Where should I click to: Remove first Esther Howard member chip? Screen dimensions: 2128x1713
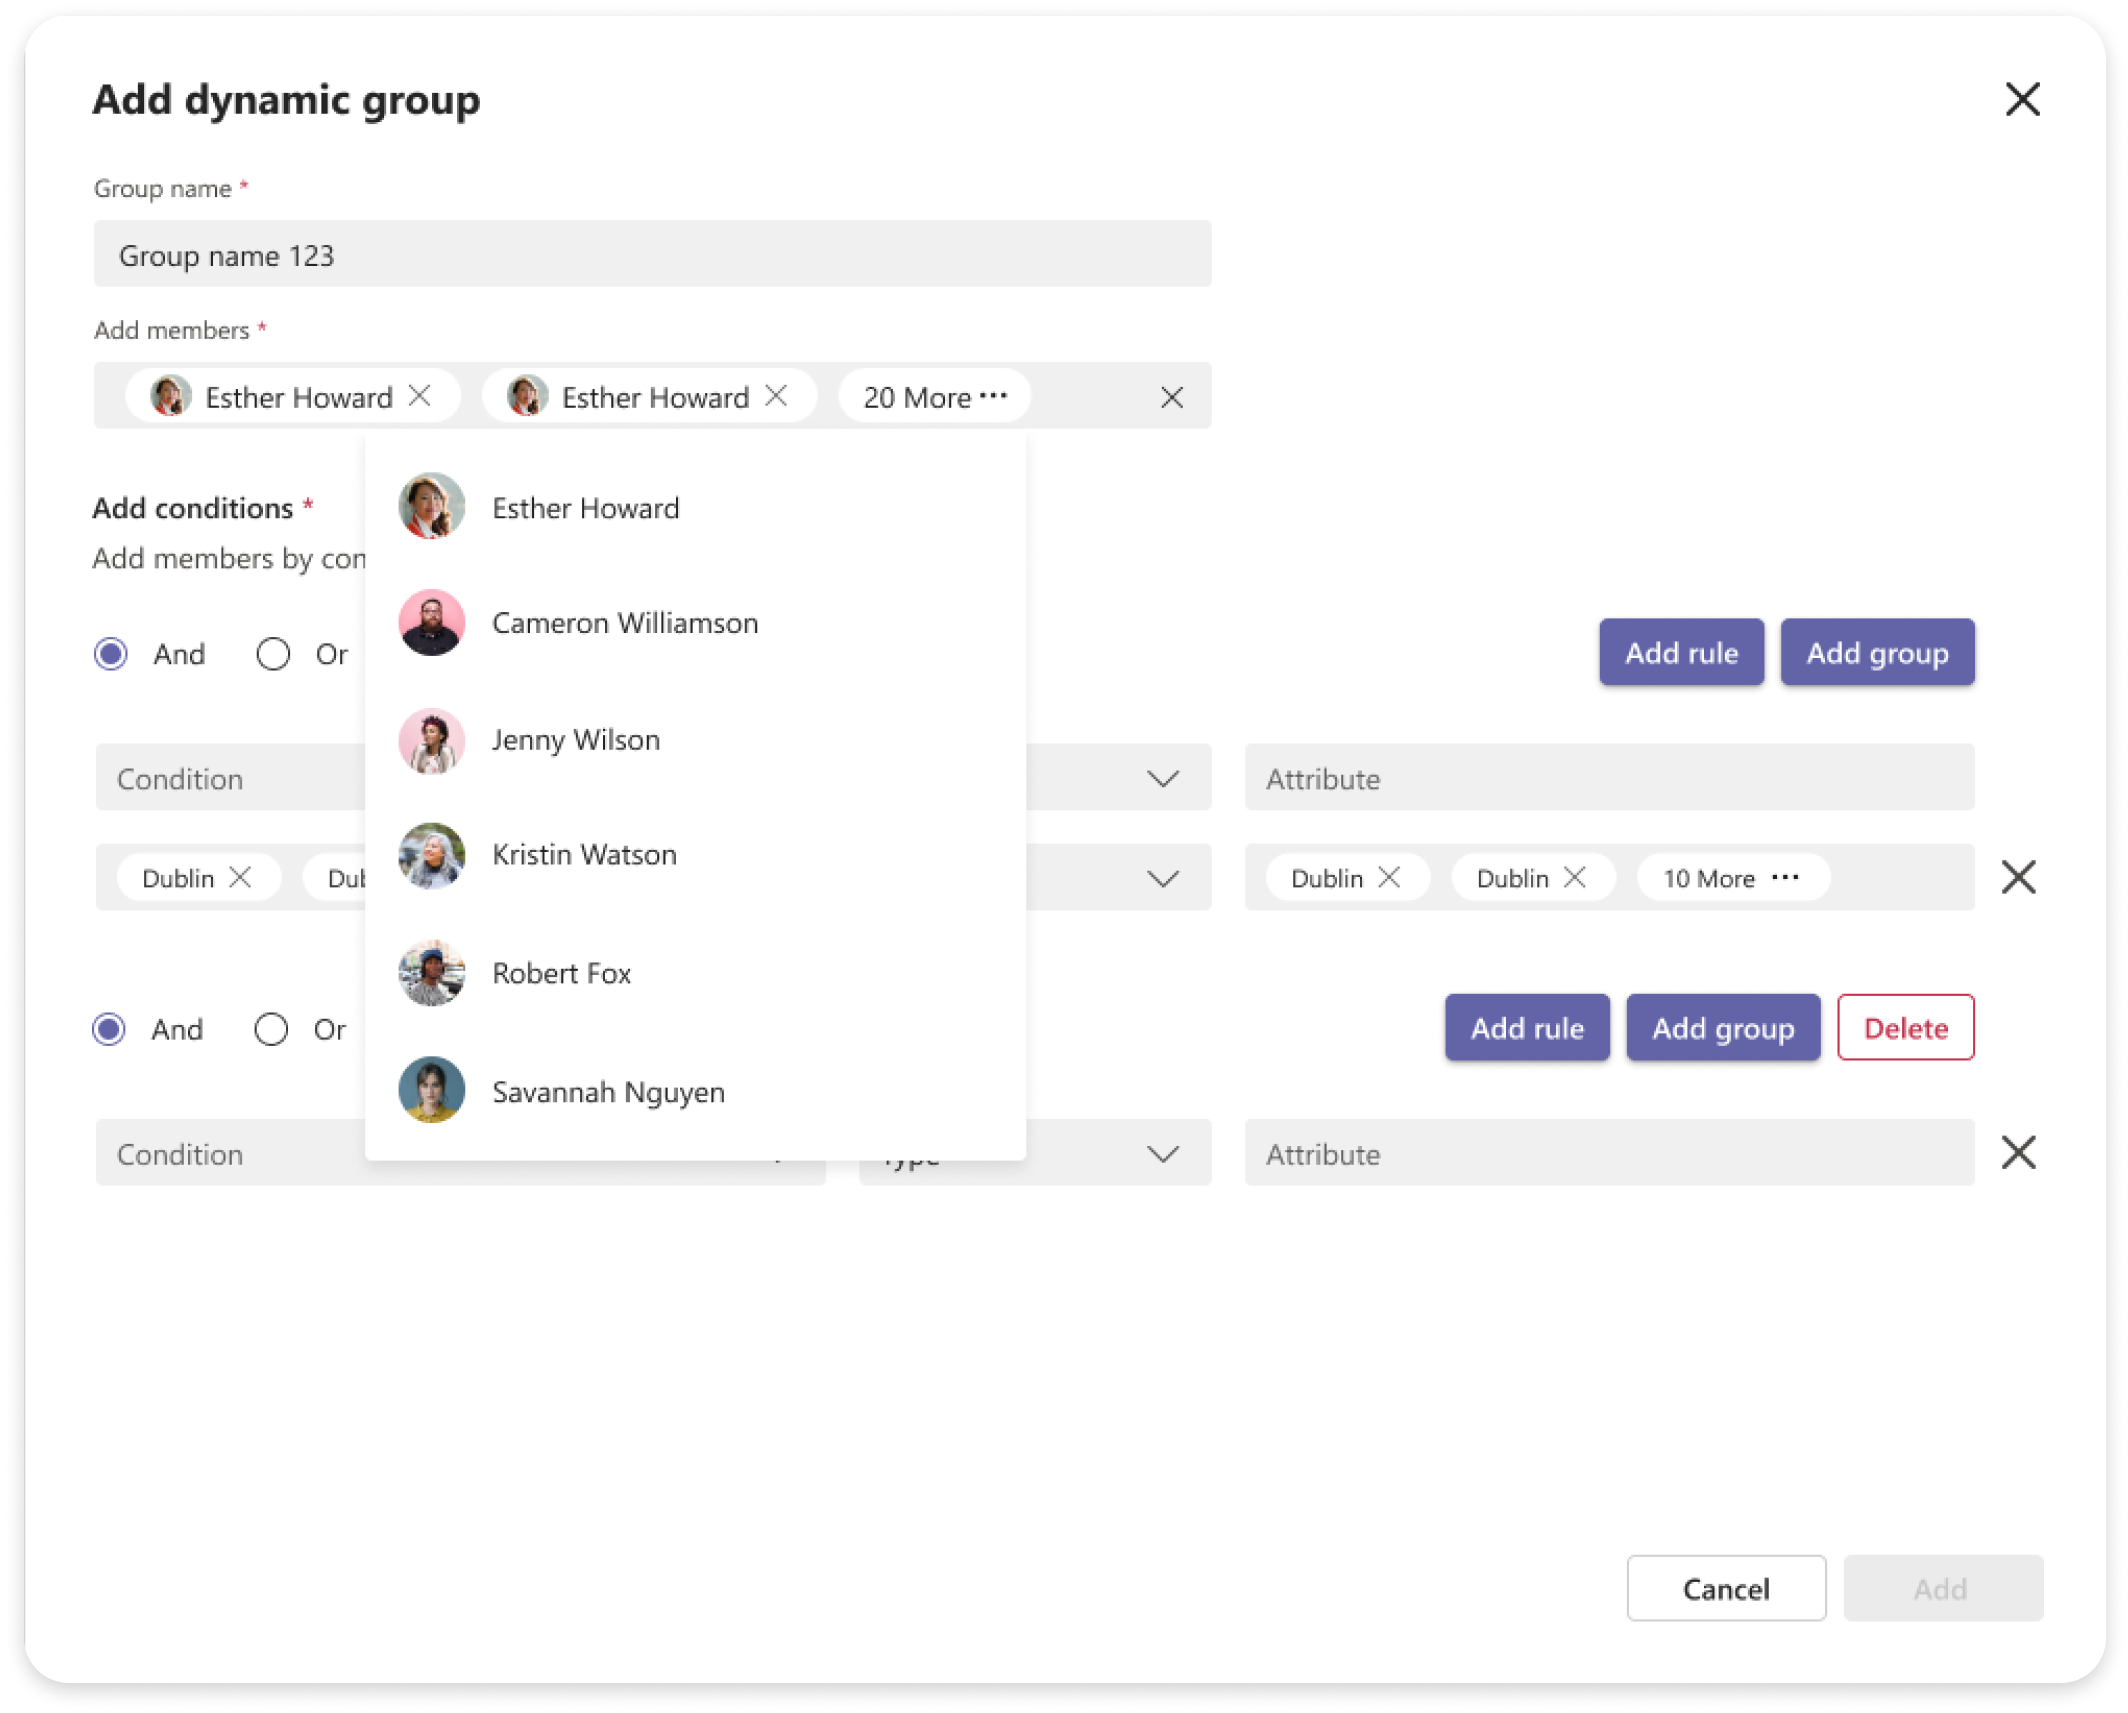420,396
